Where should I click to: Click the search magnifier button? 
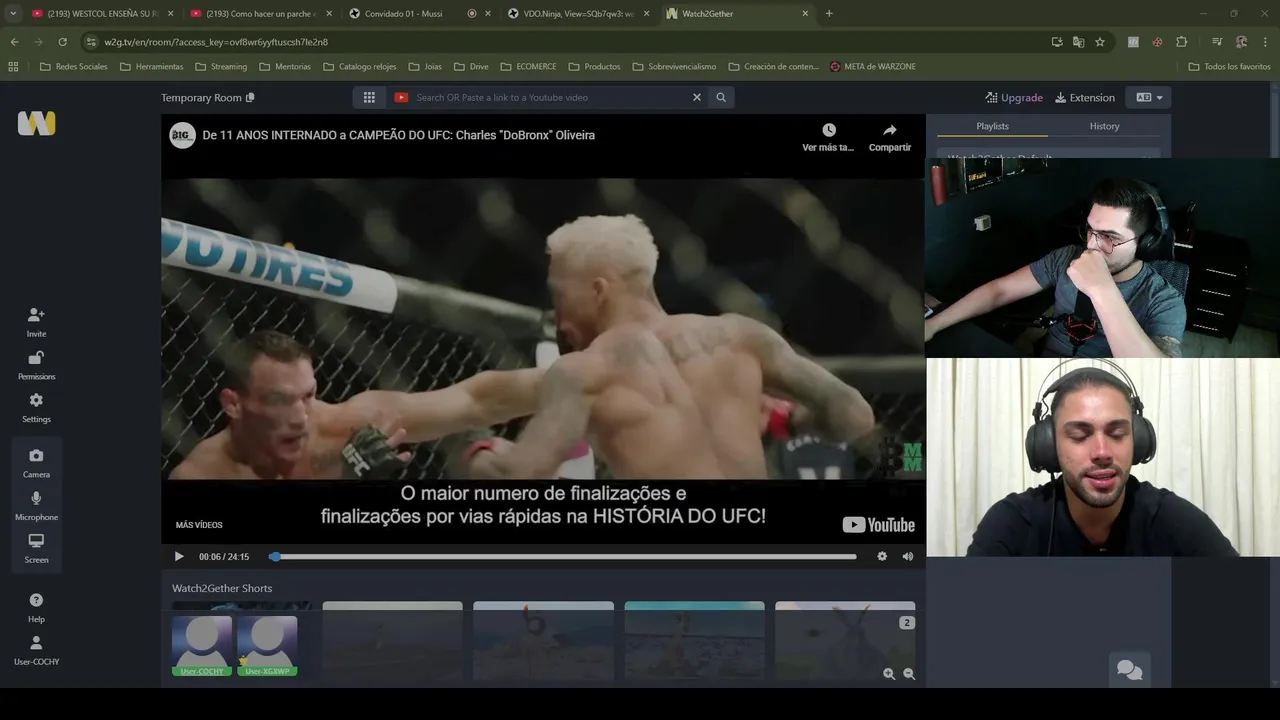pyautogui.click(x=721, y=97)
